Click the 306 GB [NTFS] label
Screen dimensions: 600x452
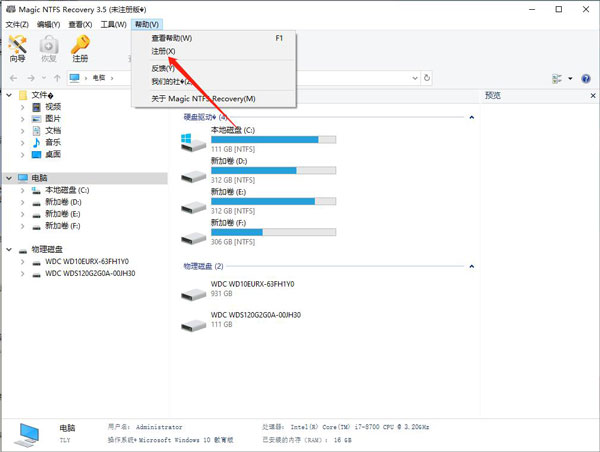tap(233, 242)
